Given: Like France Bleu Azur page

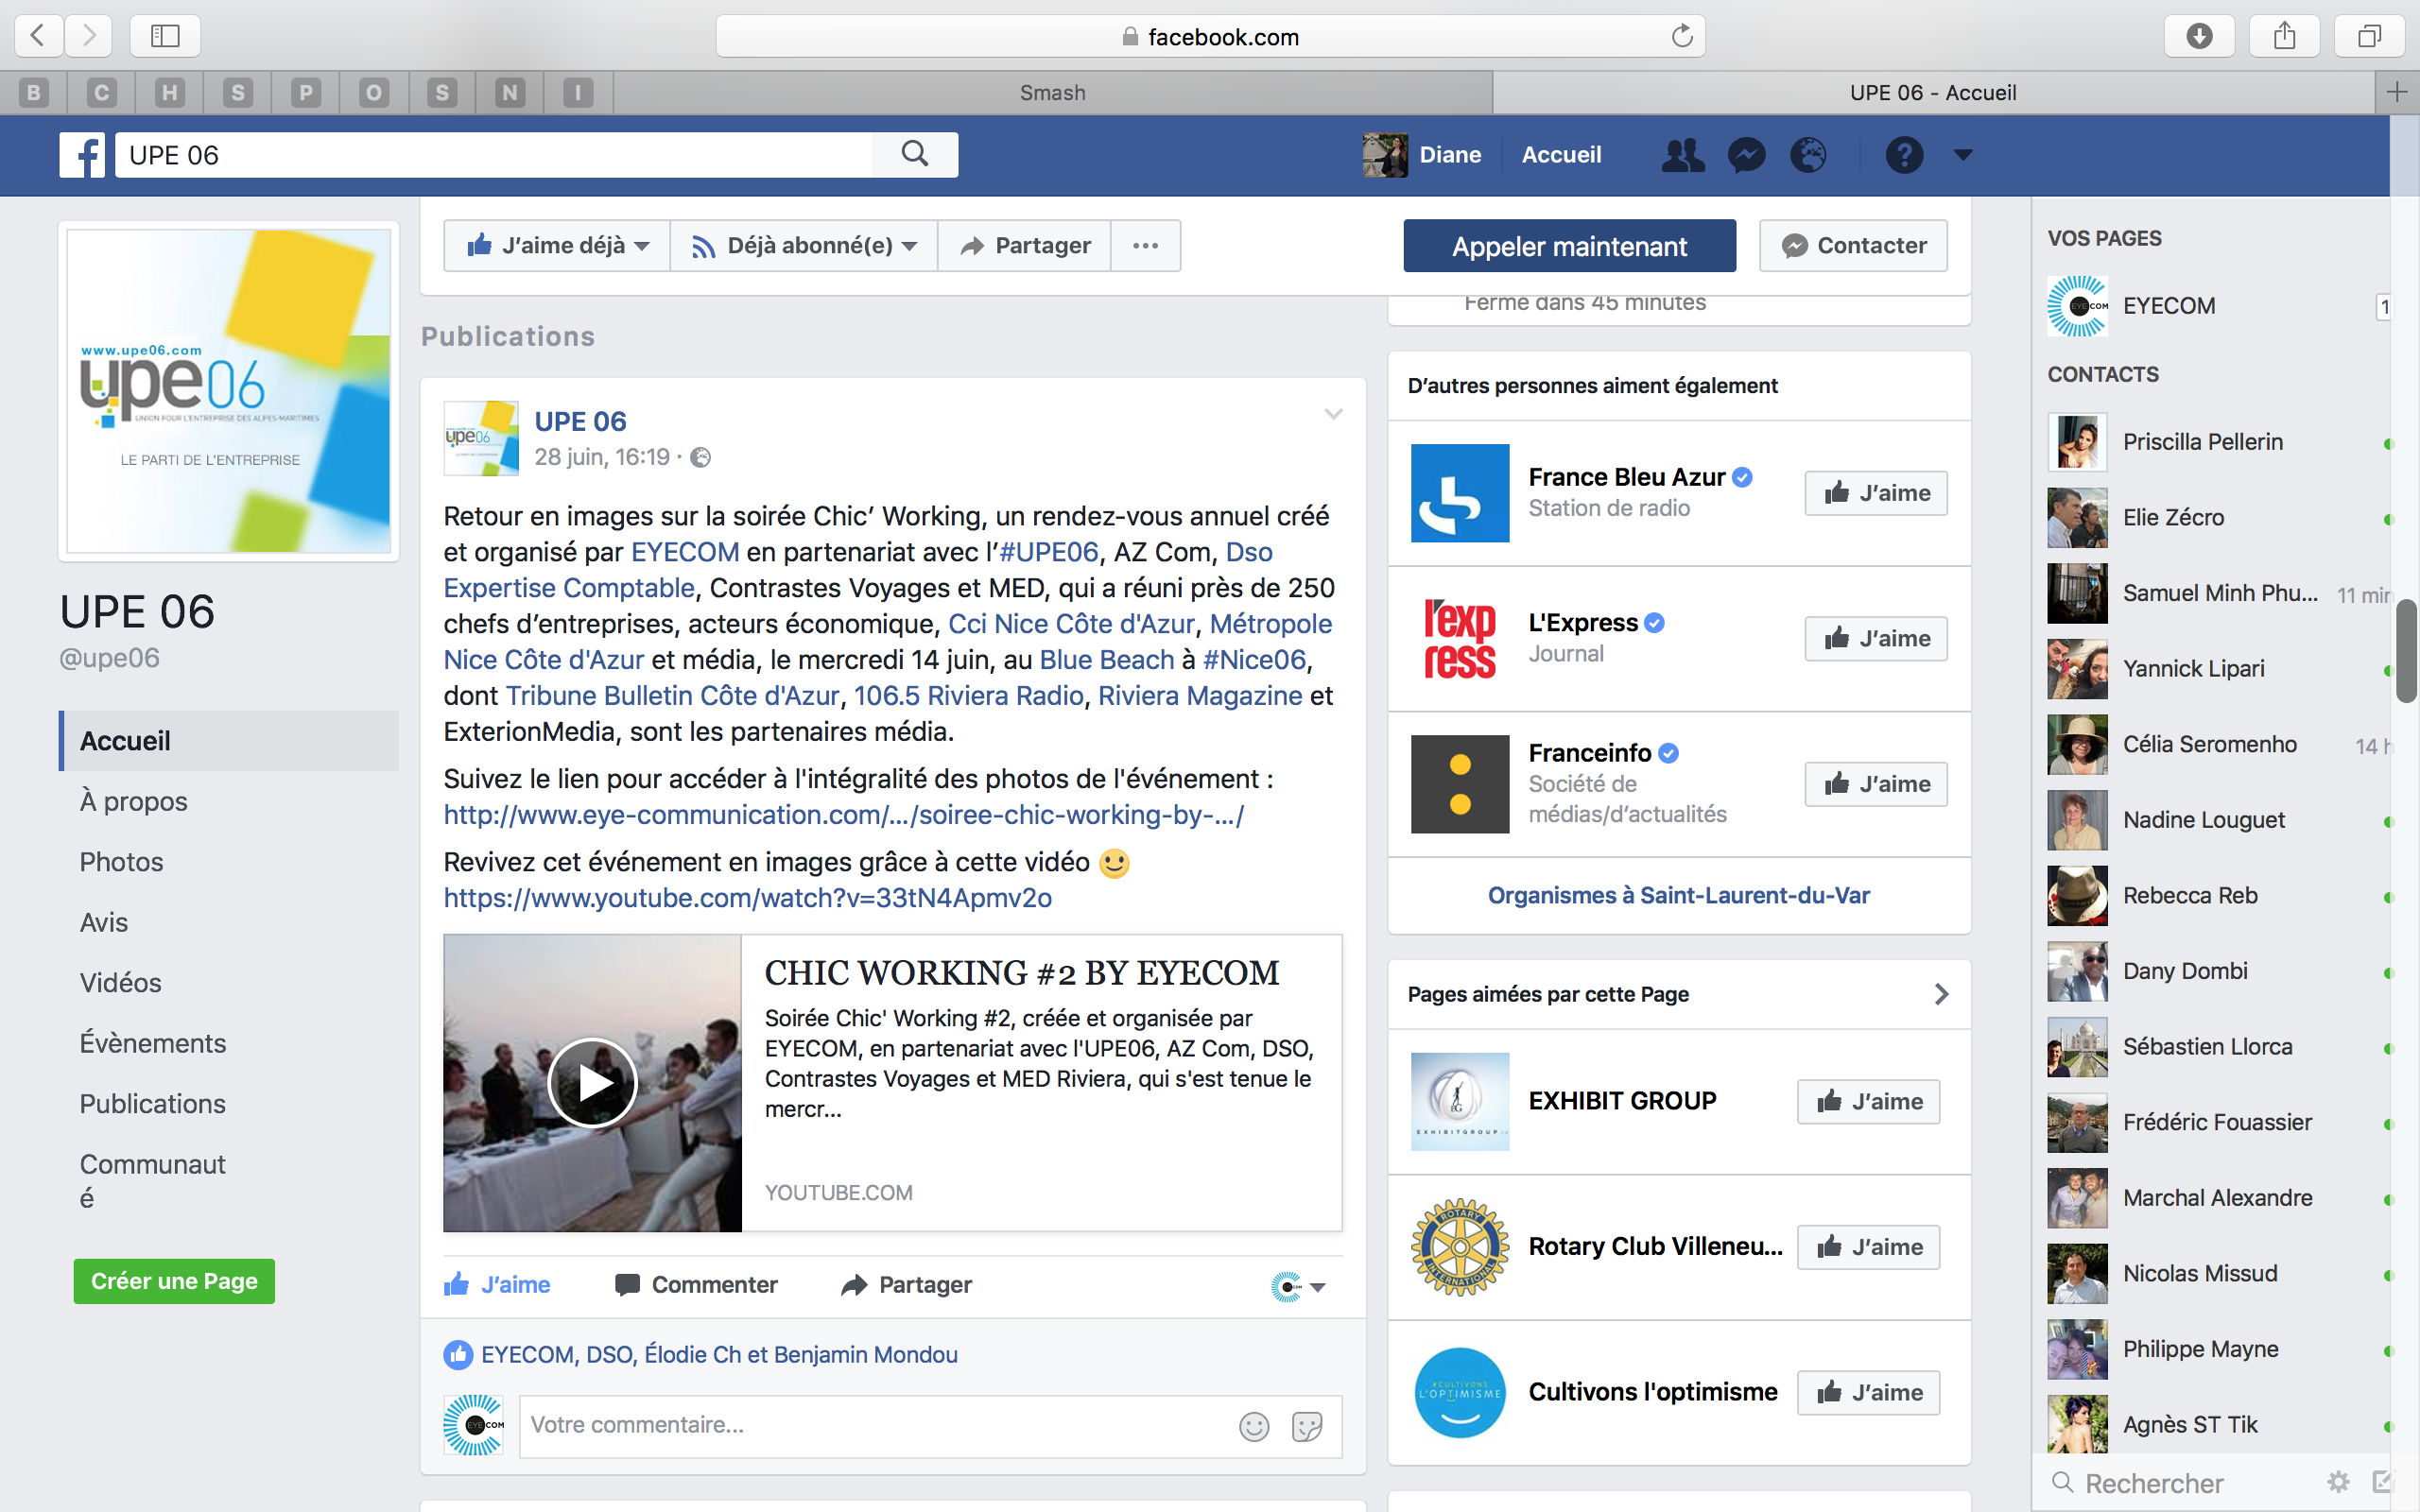Looking at the screenshot, I should [1876, 493].
